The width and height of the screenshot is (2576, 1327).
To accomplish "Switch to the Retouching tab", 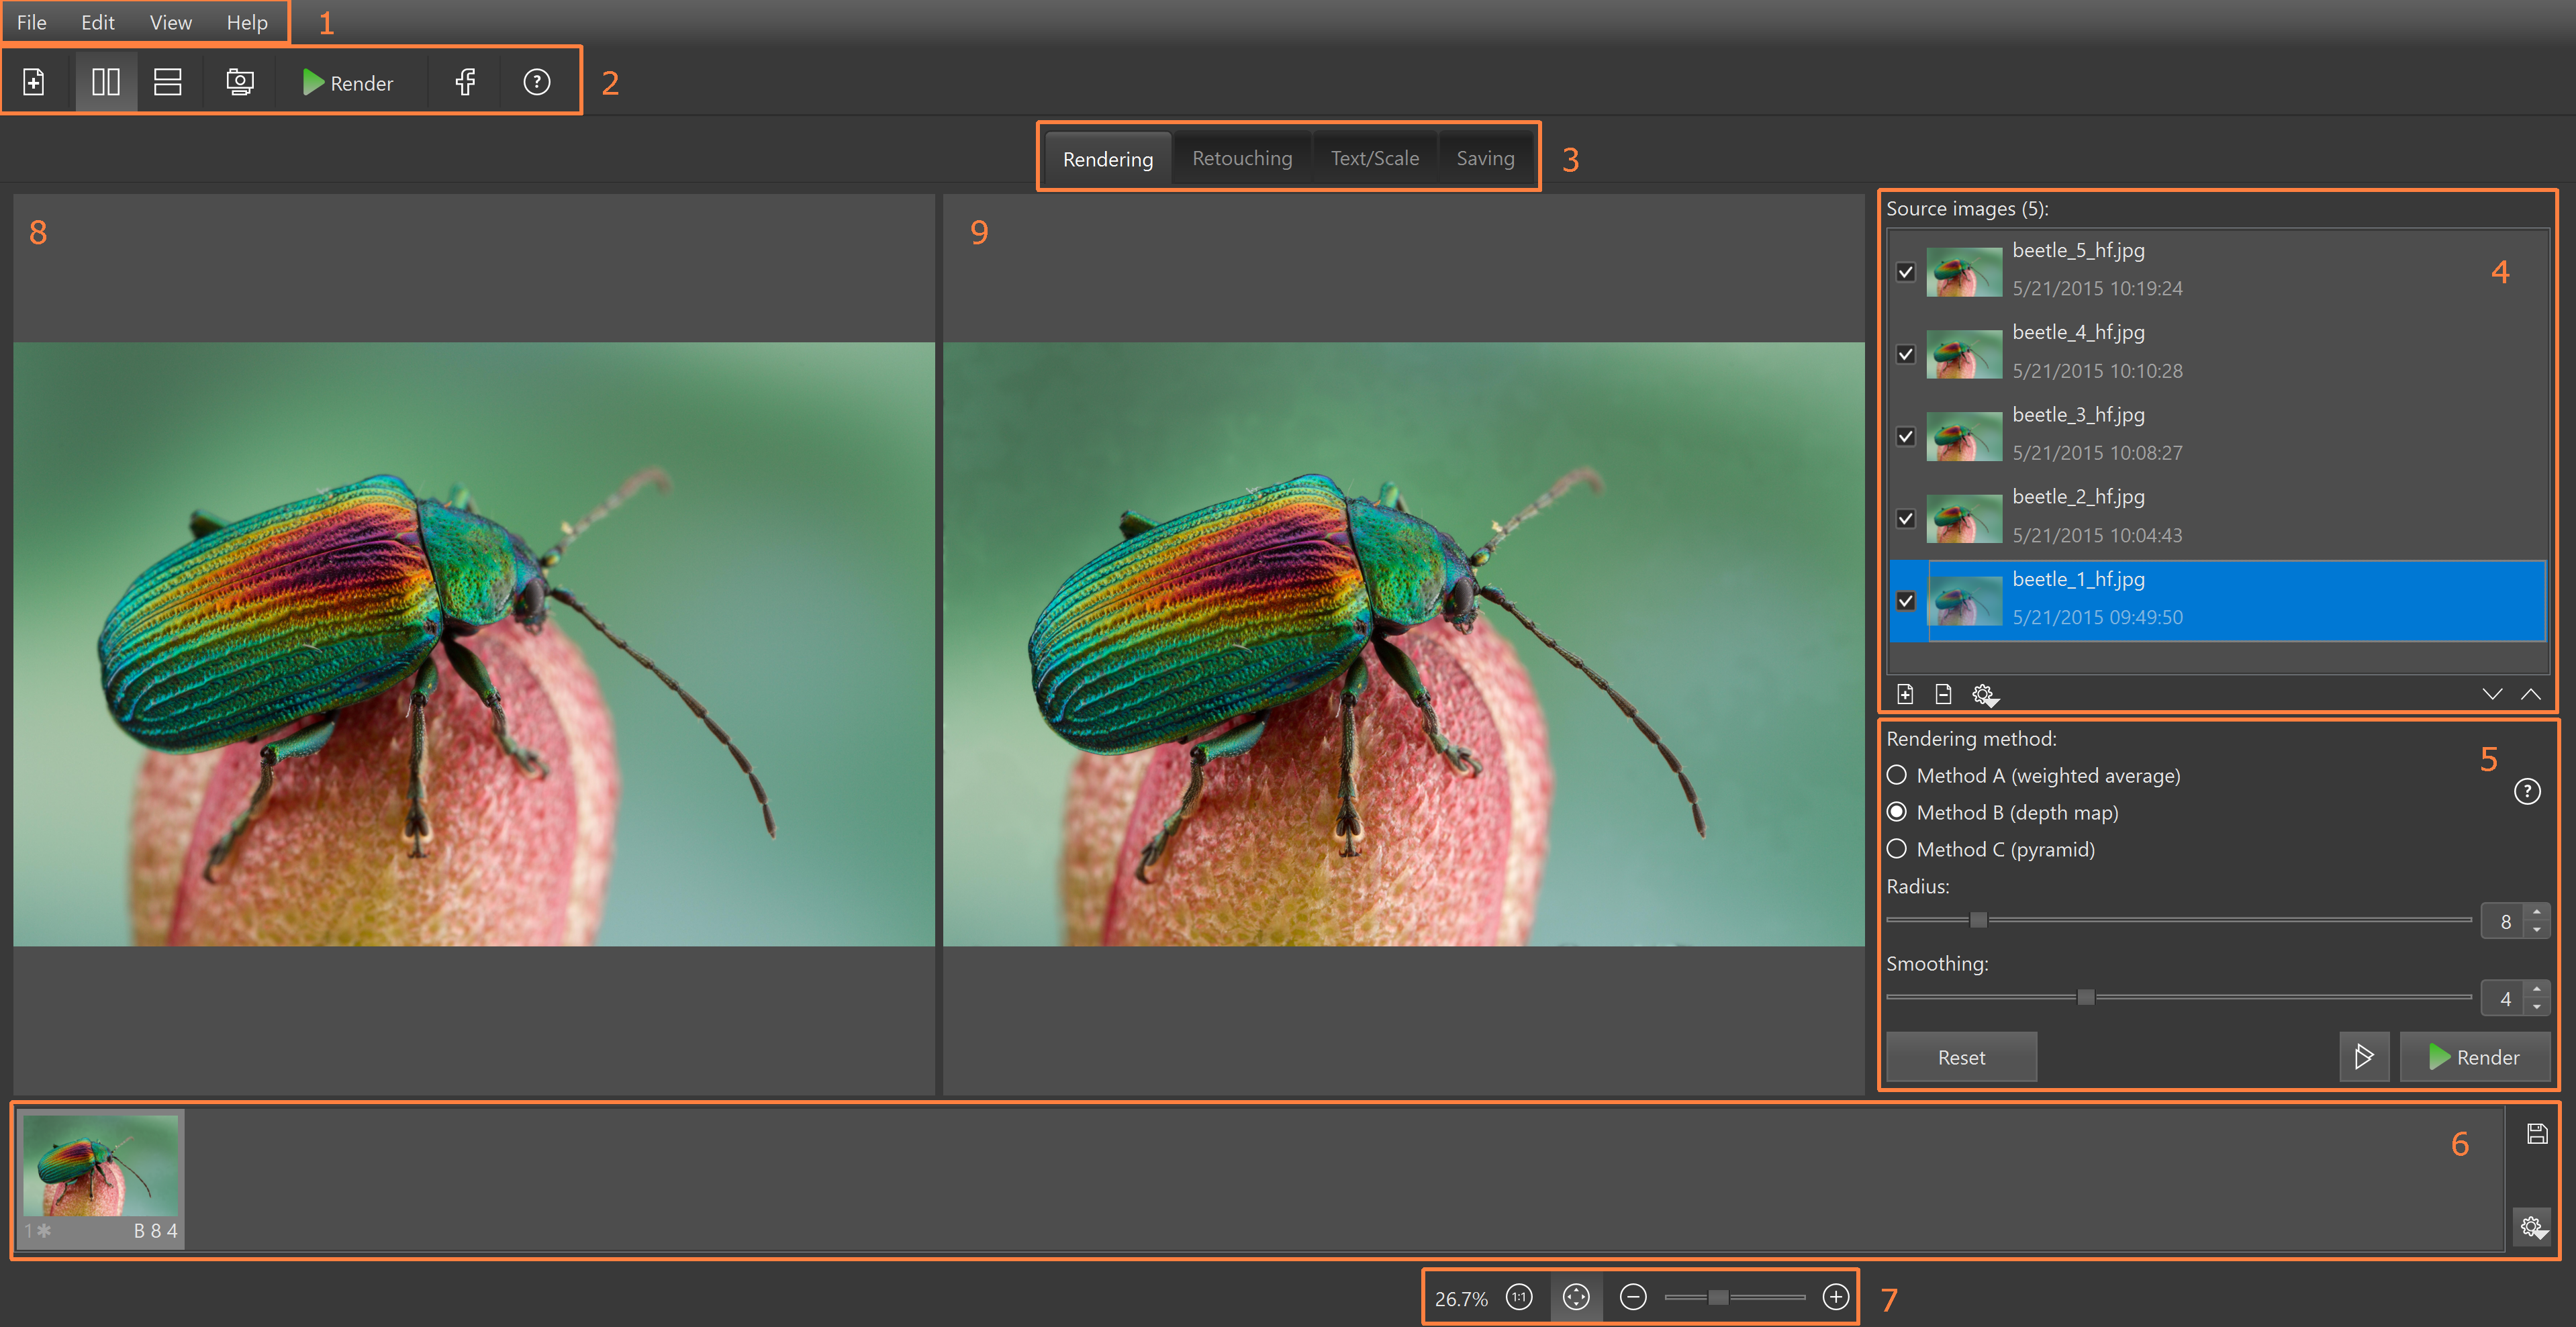I will point(1242,158).
